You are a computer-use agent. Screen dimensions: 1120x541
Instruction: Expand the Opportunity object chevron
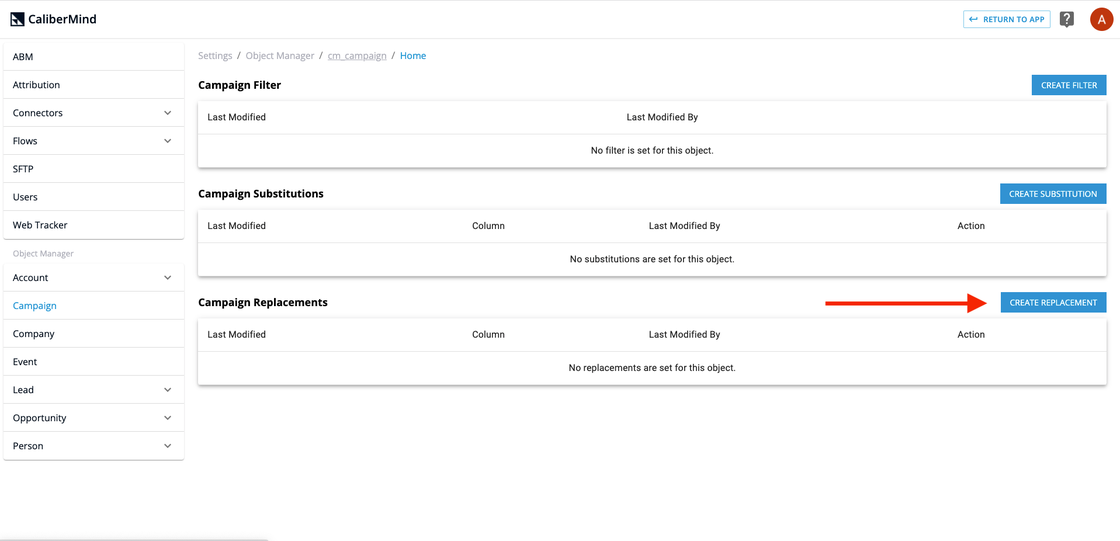[168, 417]
